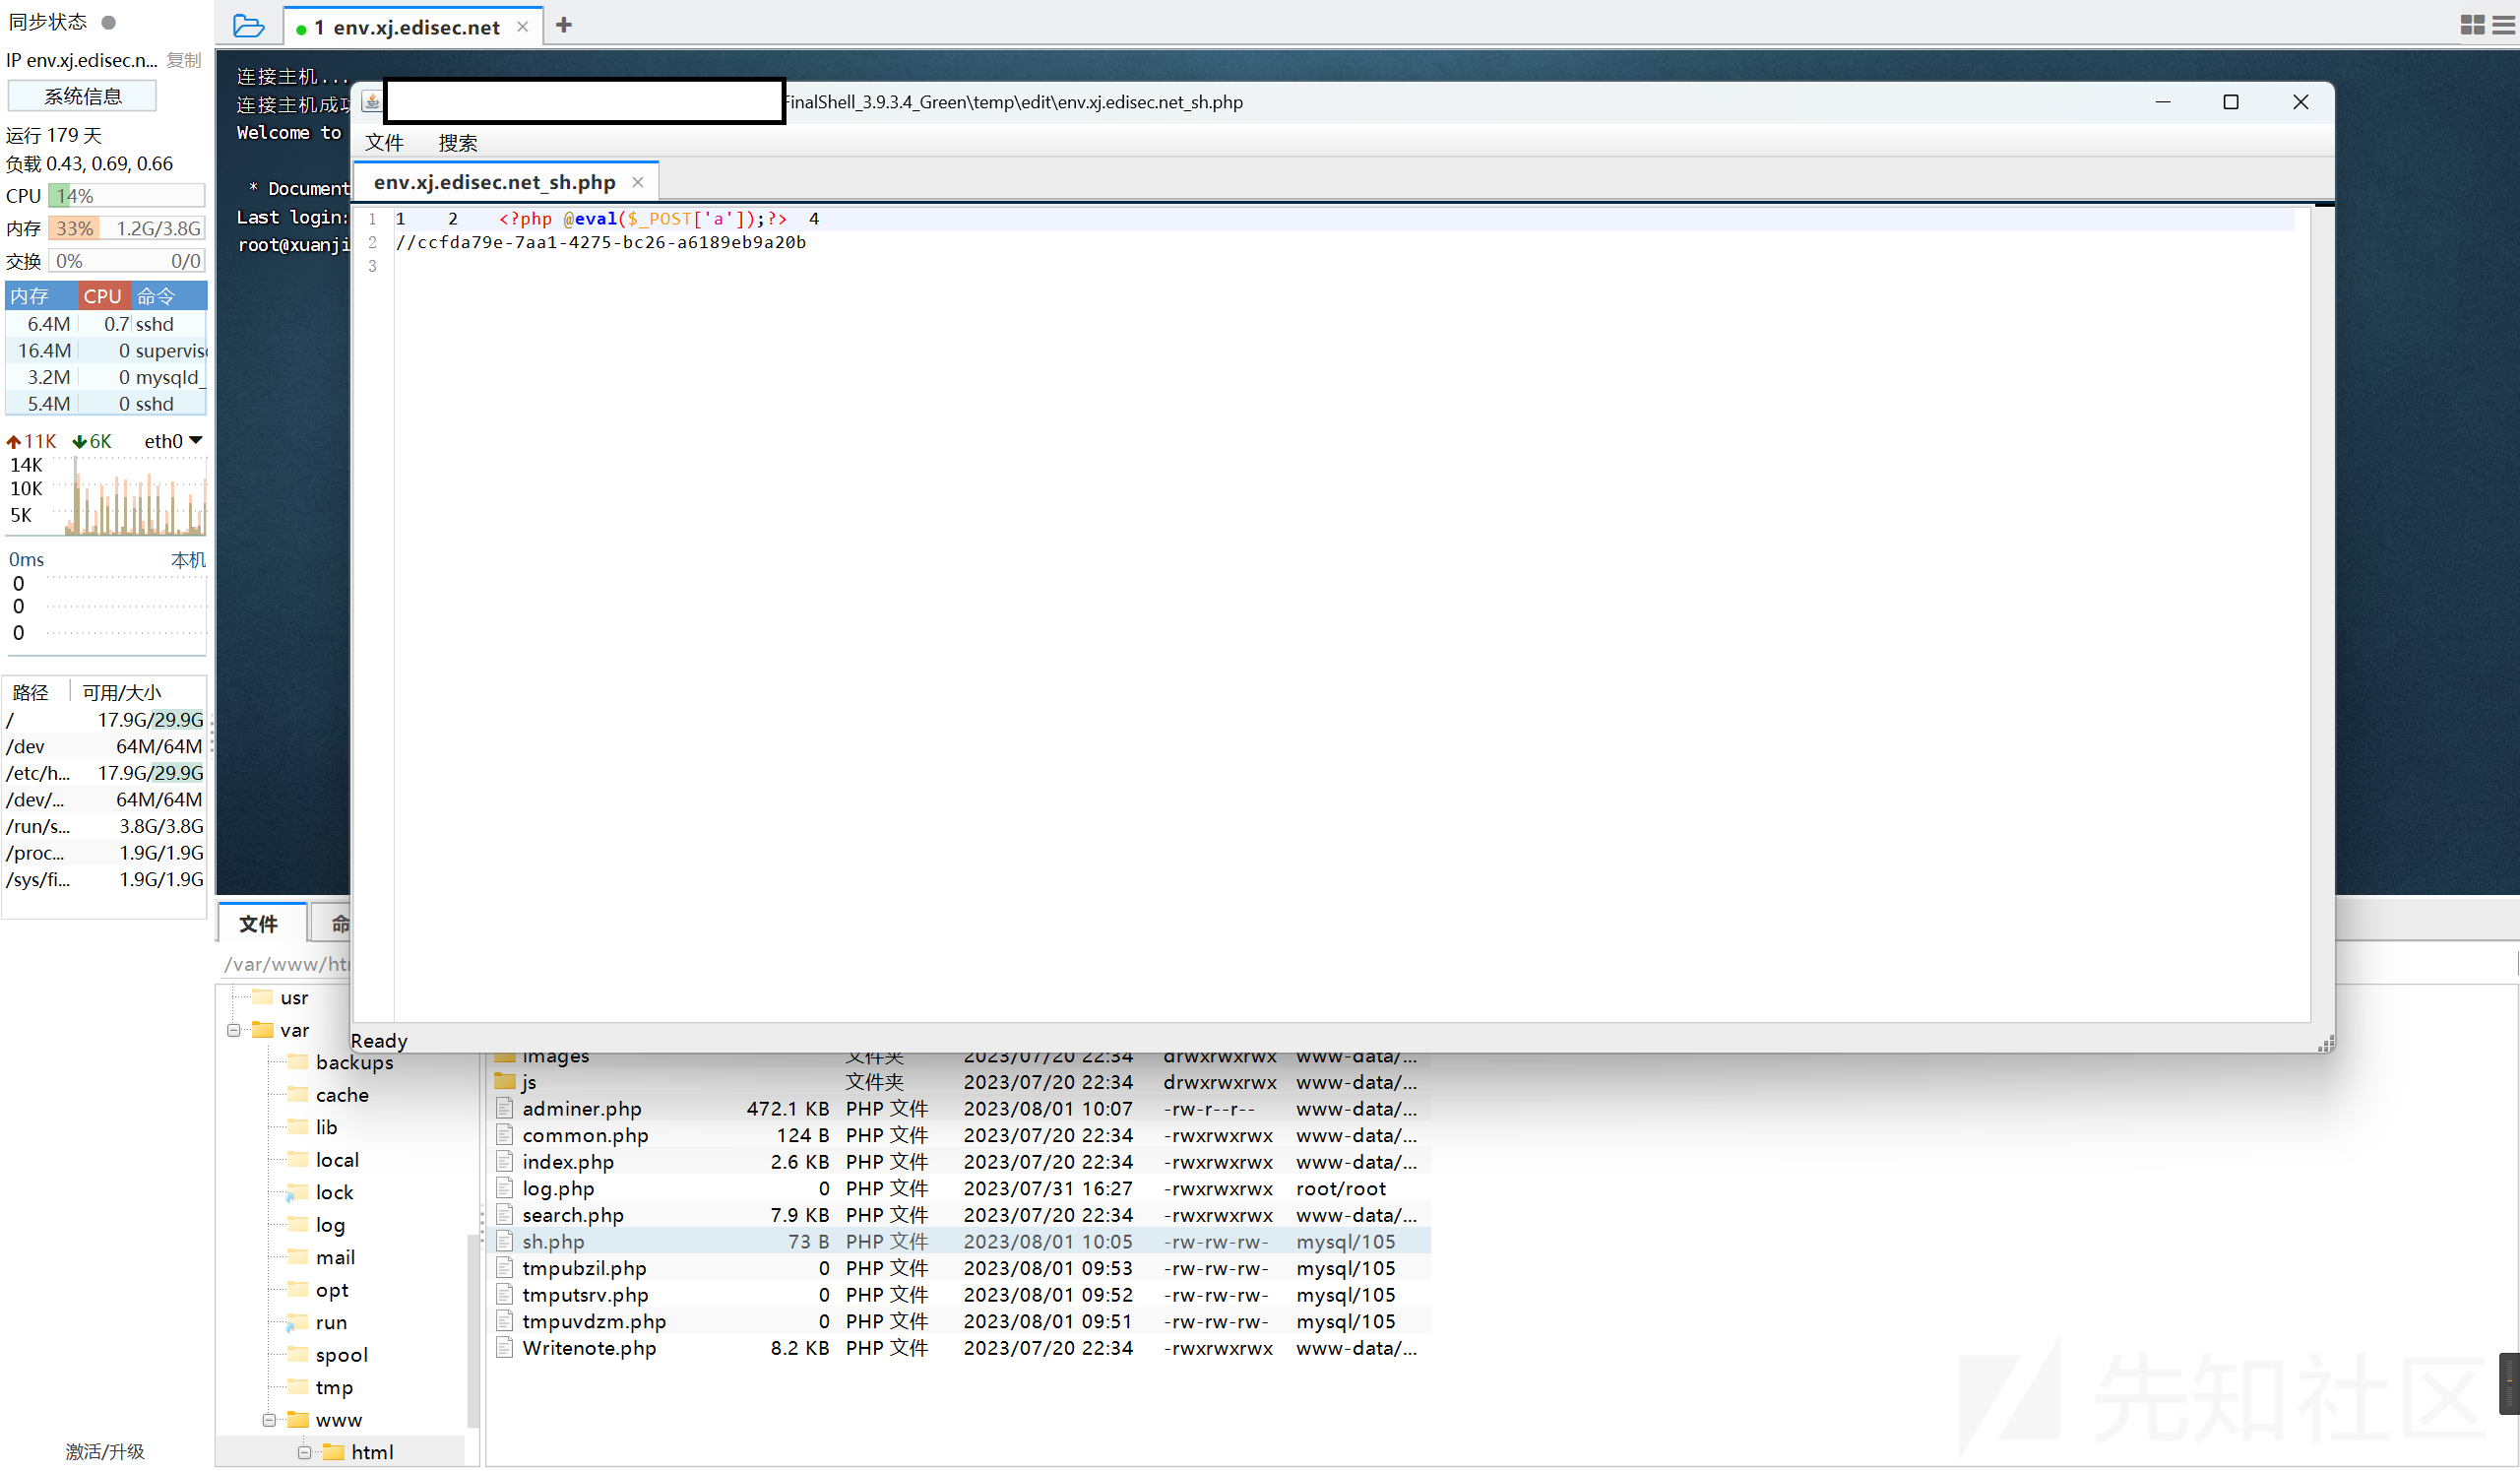Open the 搜索 menu in the editor
This screenshot has height=1471, width=2520.
click(458, 143)
